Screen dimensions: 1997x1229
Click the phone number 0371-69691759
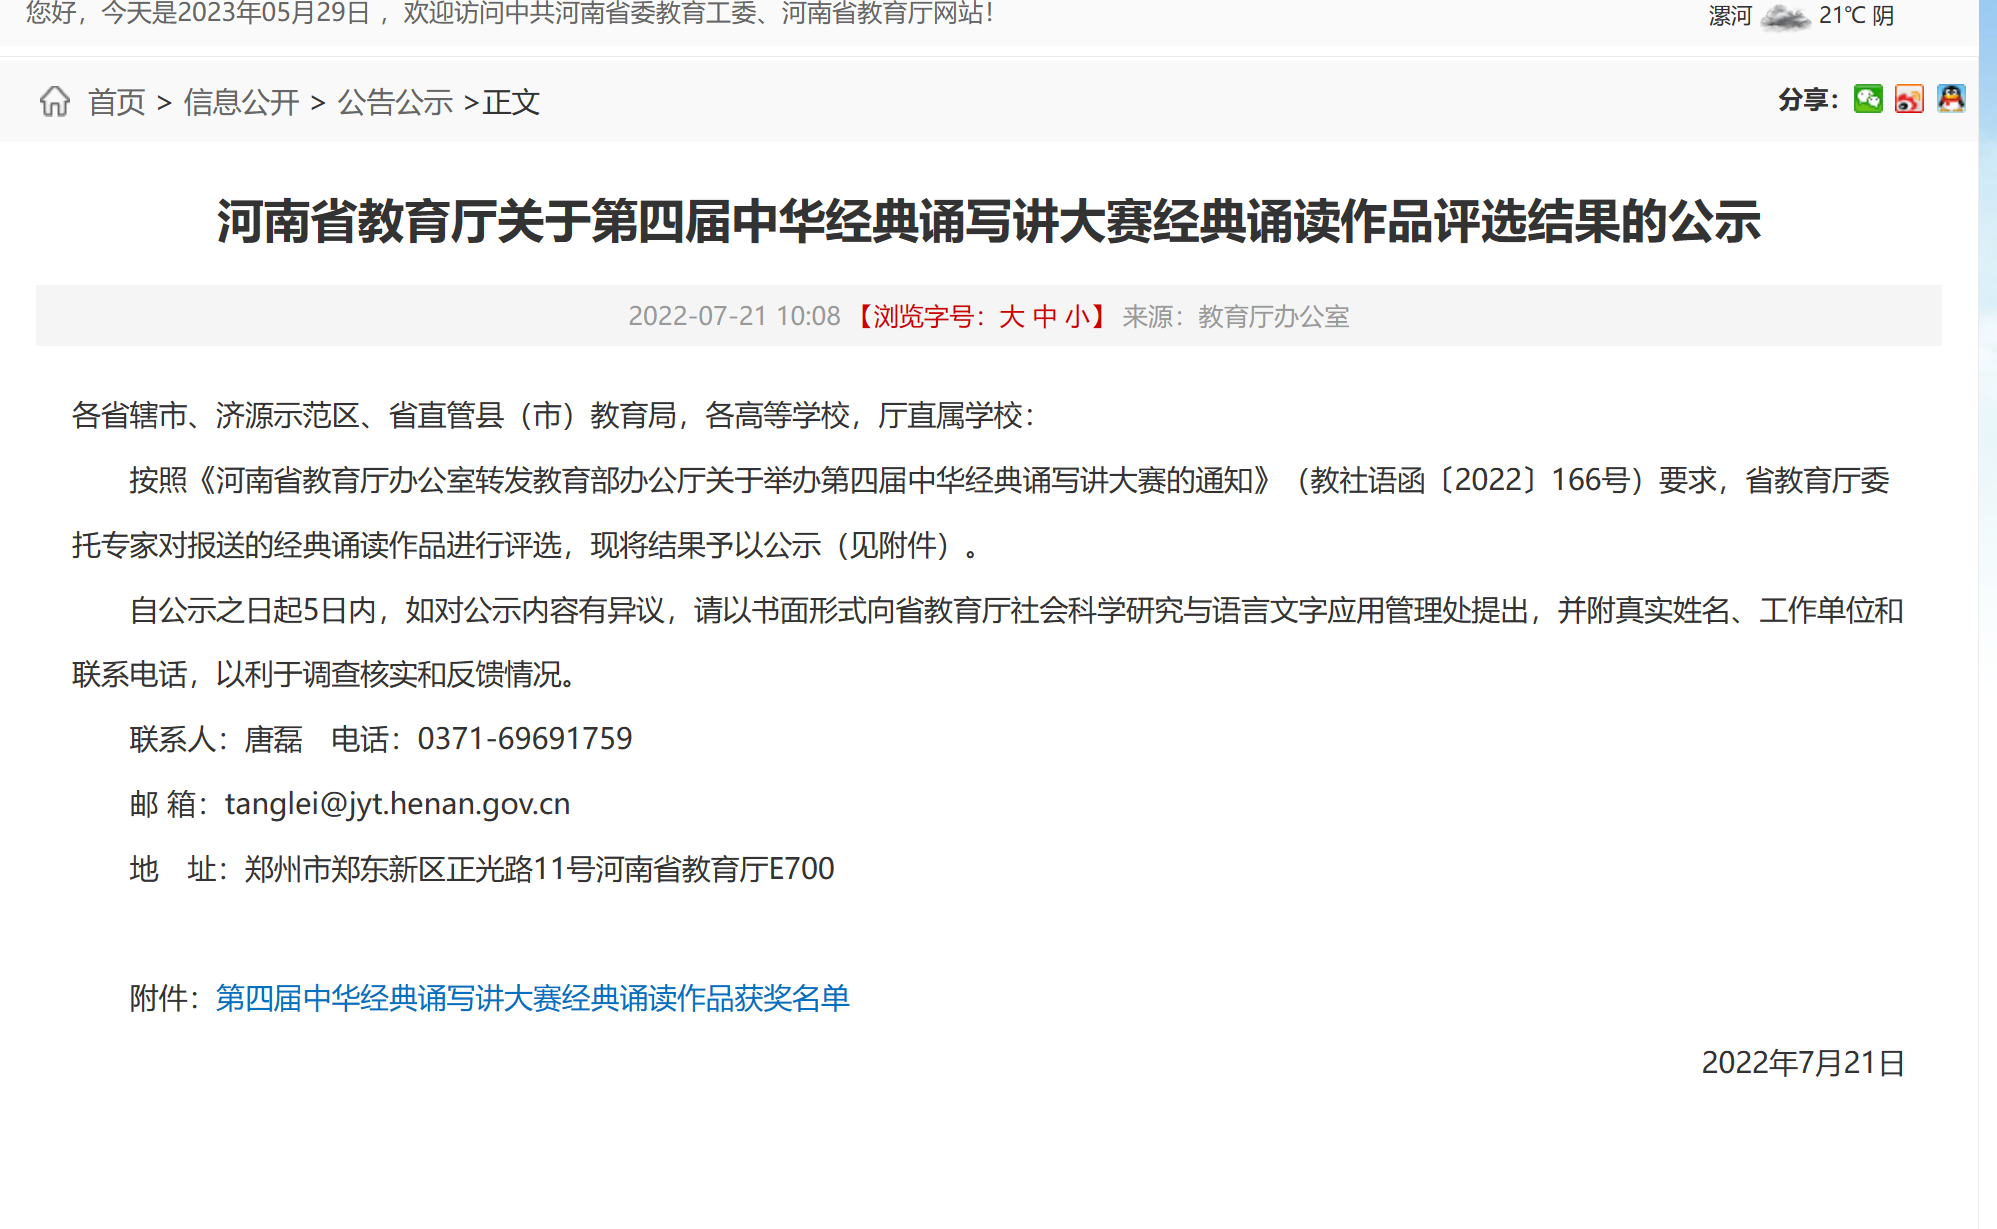pos(525,739)
